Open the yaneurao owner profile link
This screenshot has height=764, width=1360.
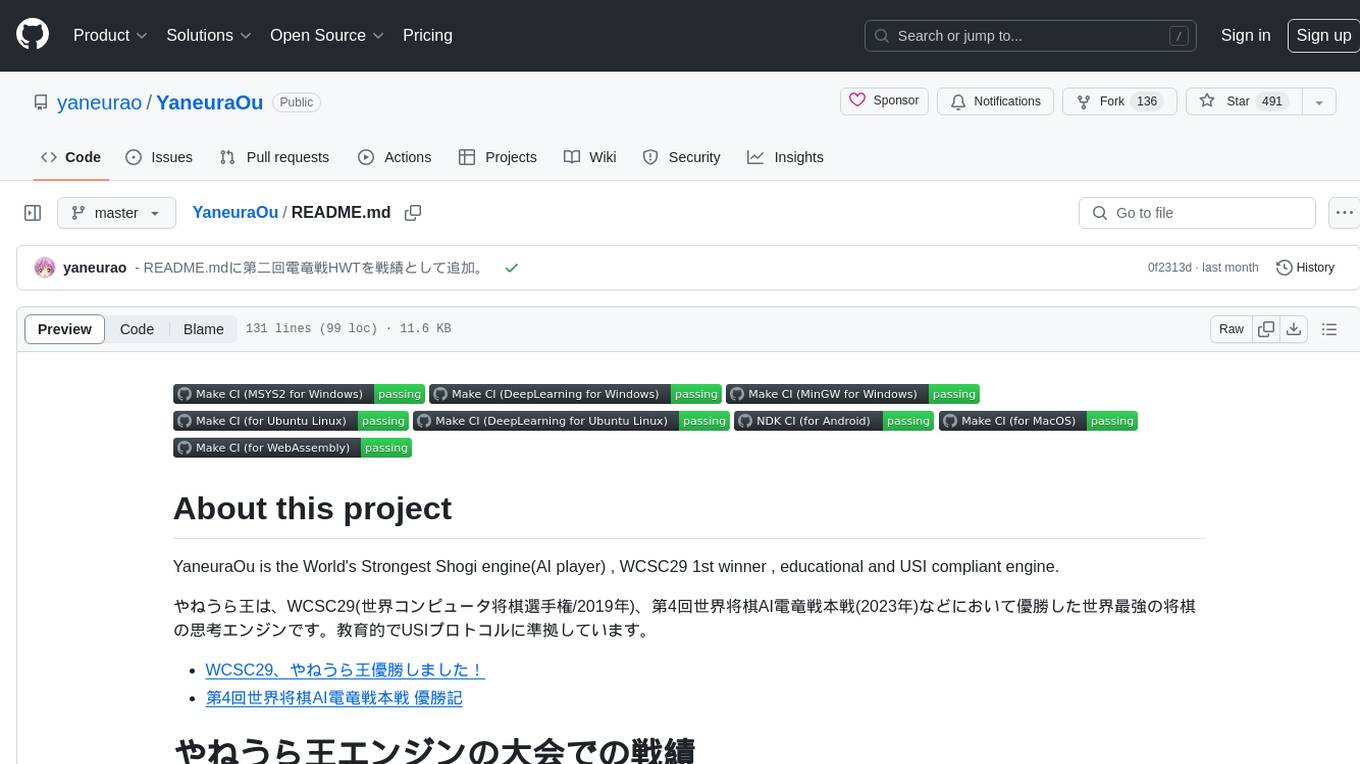[x=99, y=102]
